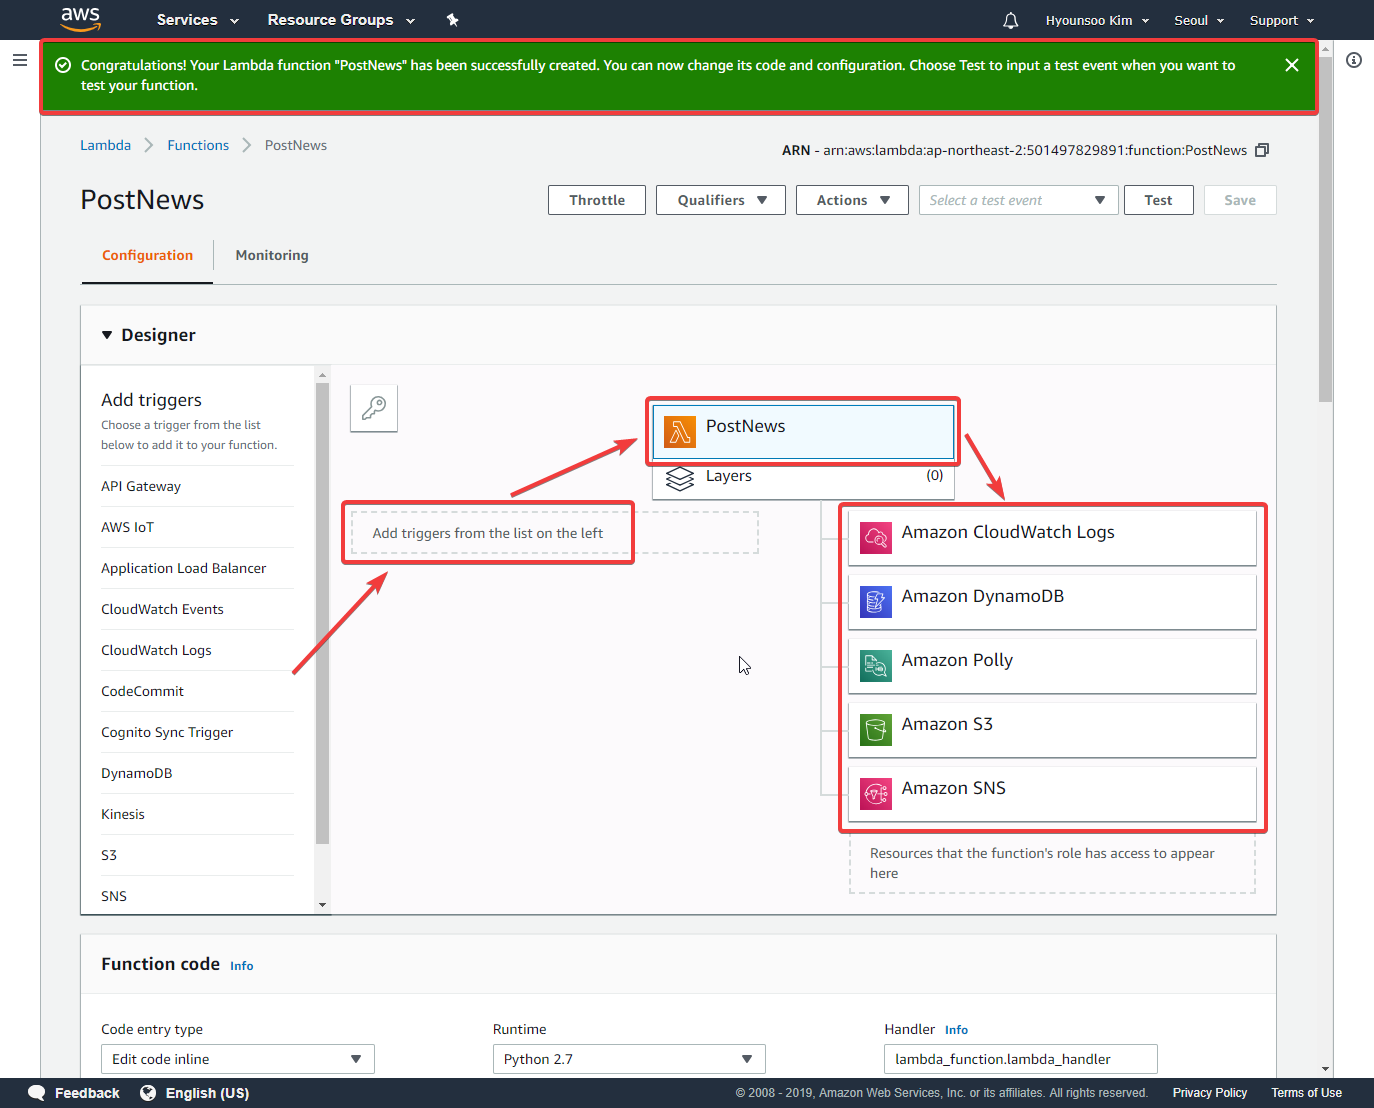The image size is (1374, 1108).
Task: Open the Privacy Policy link
Action: [1210, 1093]
